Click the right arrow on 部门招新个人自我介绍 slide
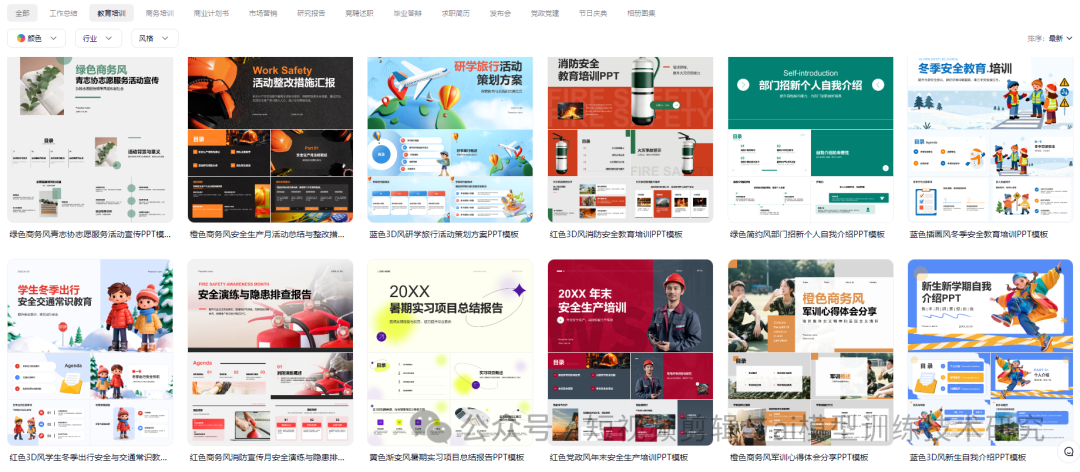Image resolution: width=1080 pixels, height=472 pixels. click(x=878, y=85)
